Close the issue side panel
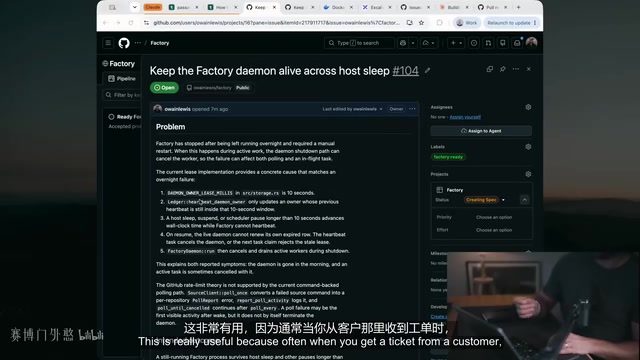640x360 pixels. [529, 69]
